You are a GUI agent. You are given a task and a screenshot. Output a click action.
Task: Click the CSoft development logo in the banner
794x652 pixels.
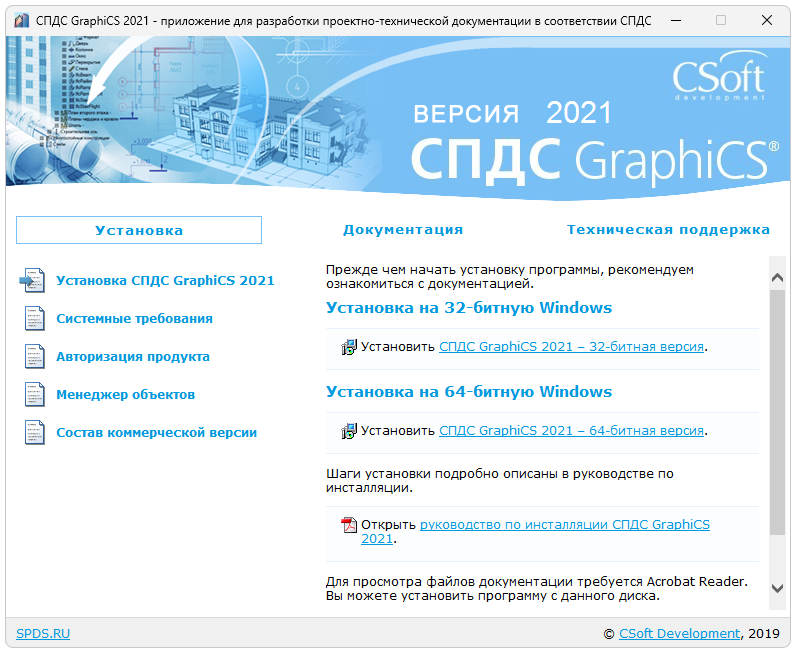click(719, 77)
